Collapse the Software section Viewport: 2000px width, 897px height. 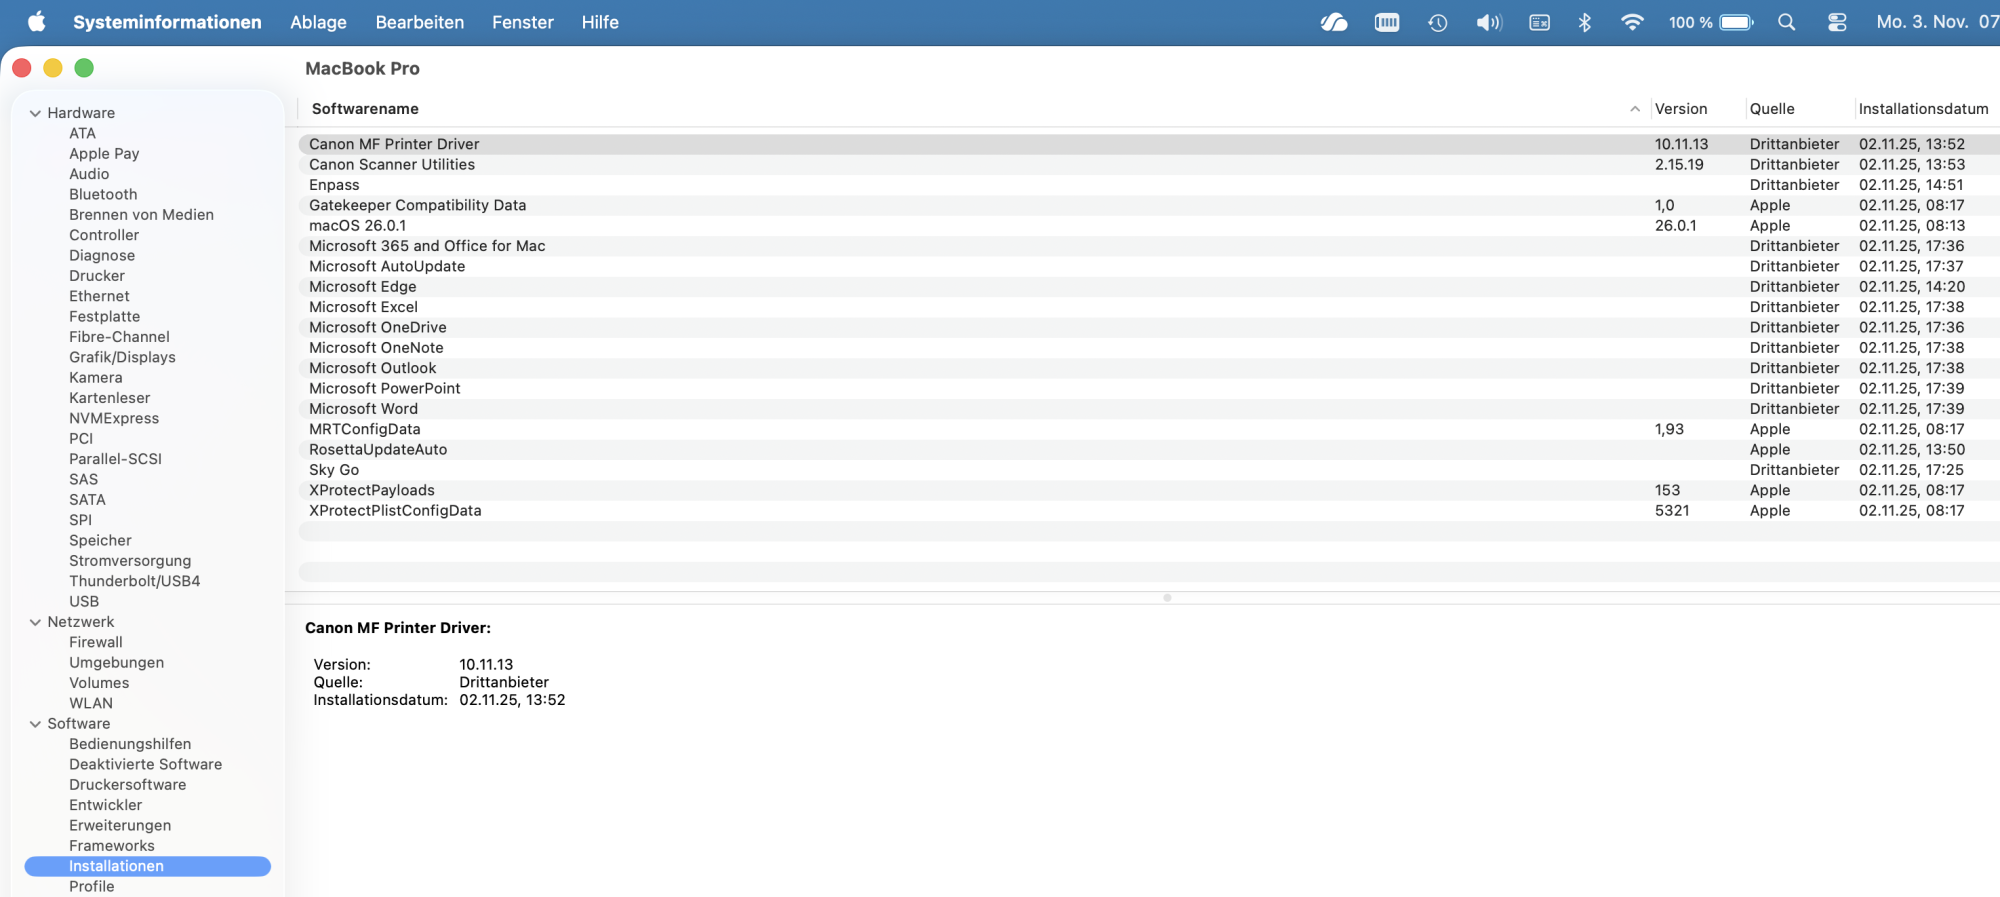point(35,724)
